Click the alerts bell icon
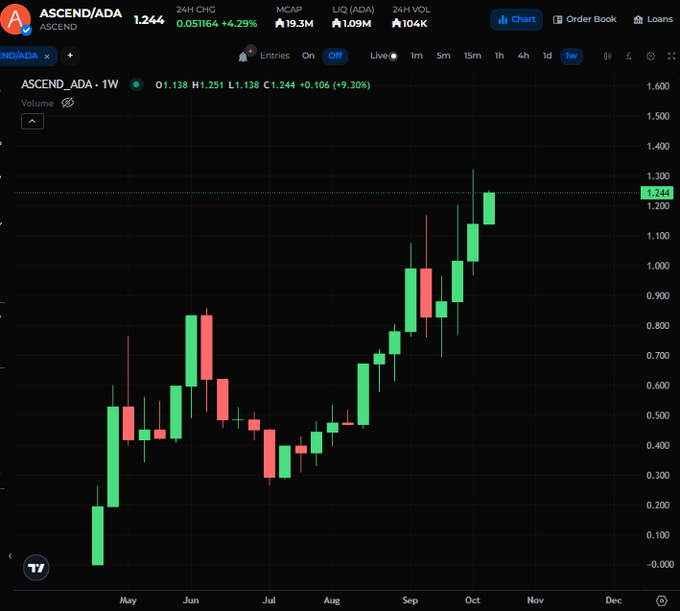 [243, 57]
